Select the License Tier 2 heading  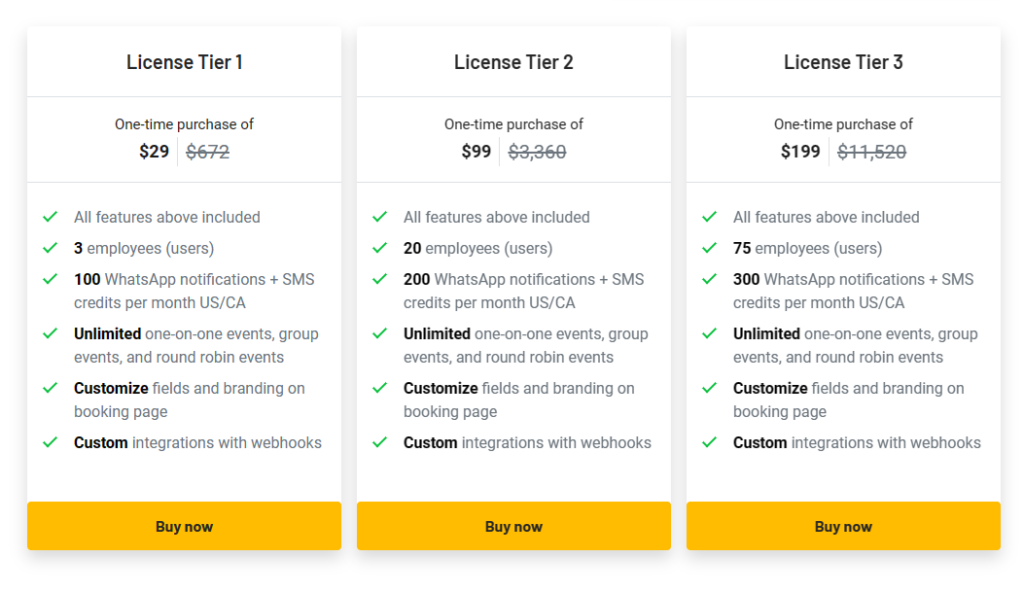pos(513,62)
